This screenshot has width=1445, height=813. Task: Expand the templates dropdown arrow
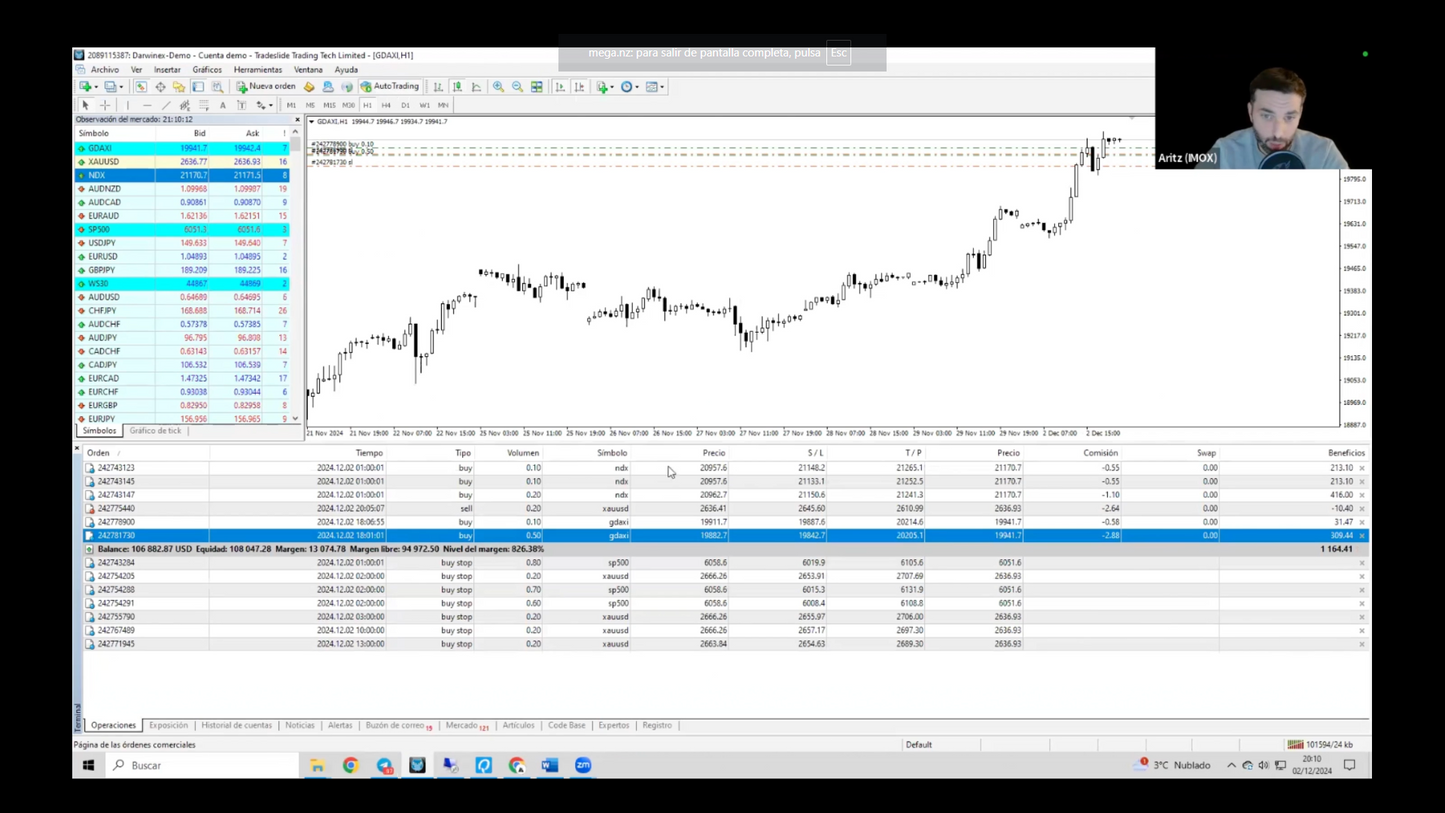[662, 87]
